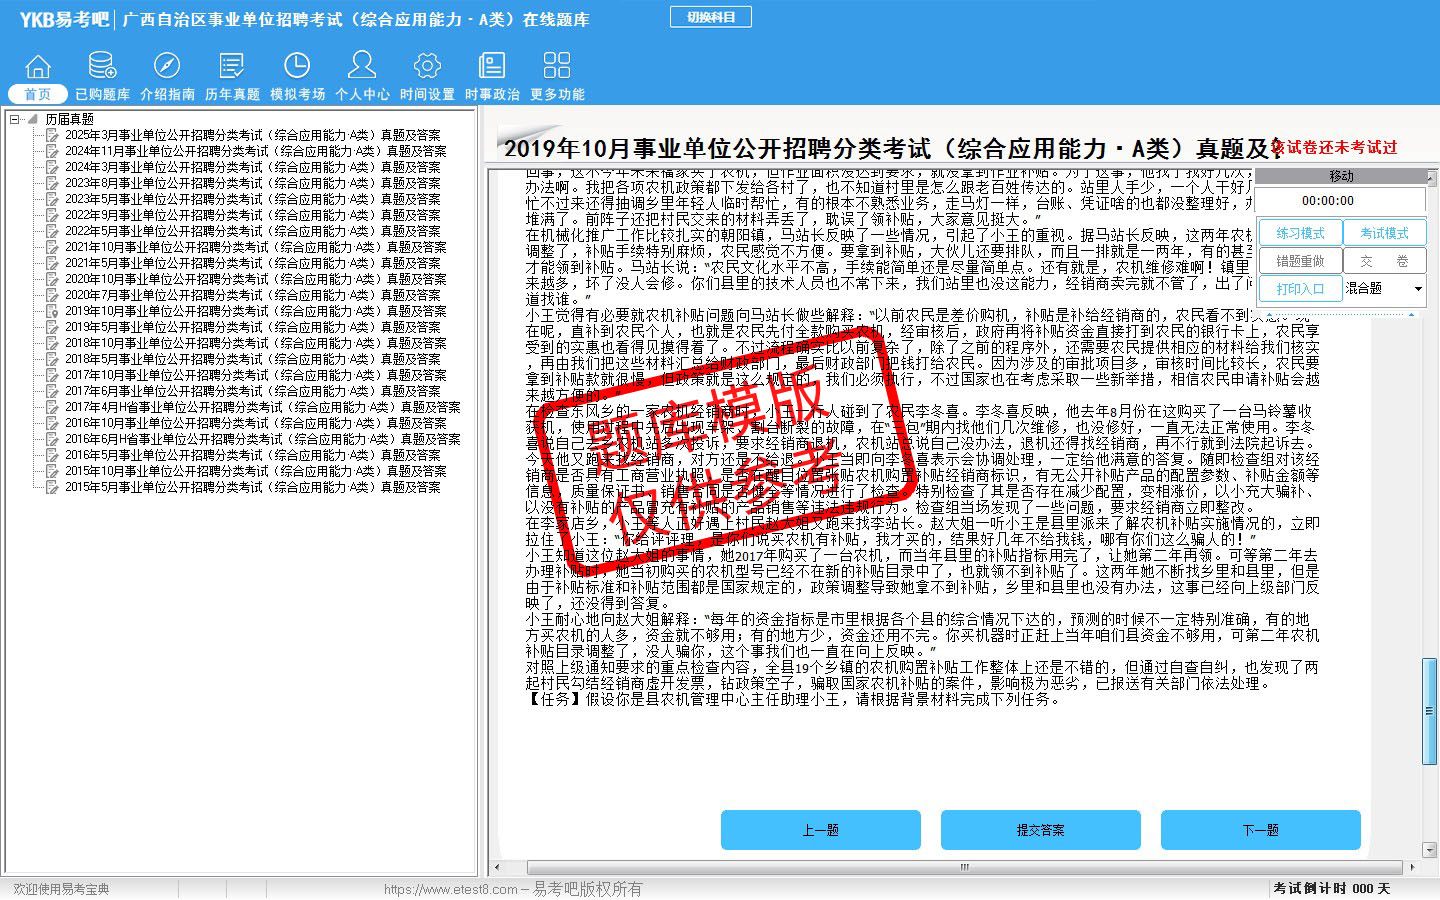Switch to 考试模式 exam mode
Viewport: 1440px width, 900px height.
pyautogui.click(x=1384, y=233)
